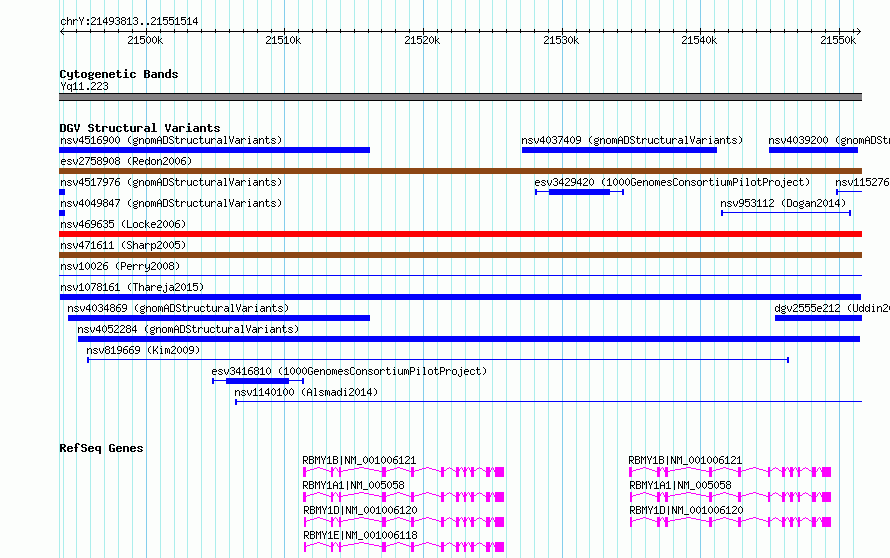Image resolution: width=890 pixels, height=558 pixels.
Task: Select variant label nsv1078161 (Thareja2015)
Action: click(132, 287)
